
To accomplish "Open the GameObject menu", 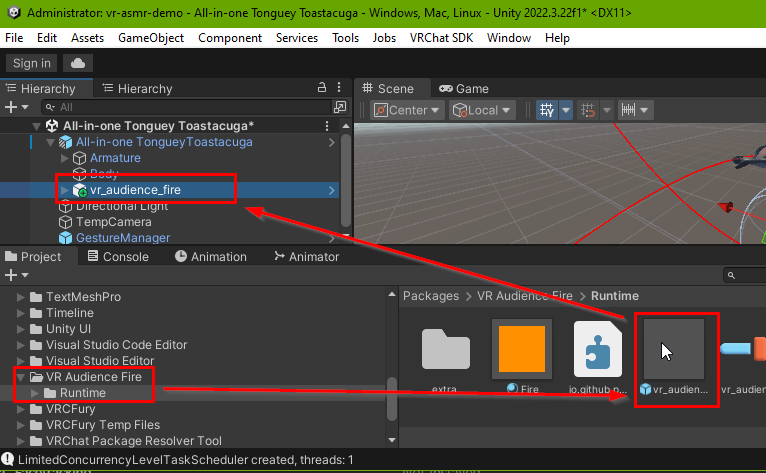I will point(151,38).
